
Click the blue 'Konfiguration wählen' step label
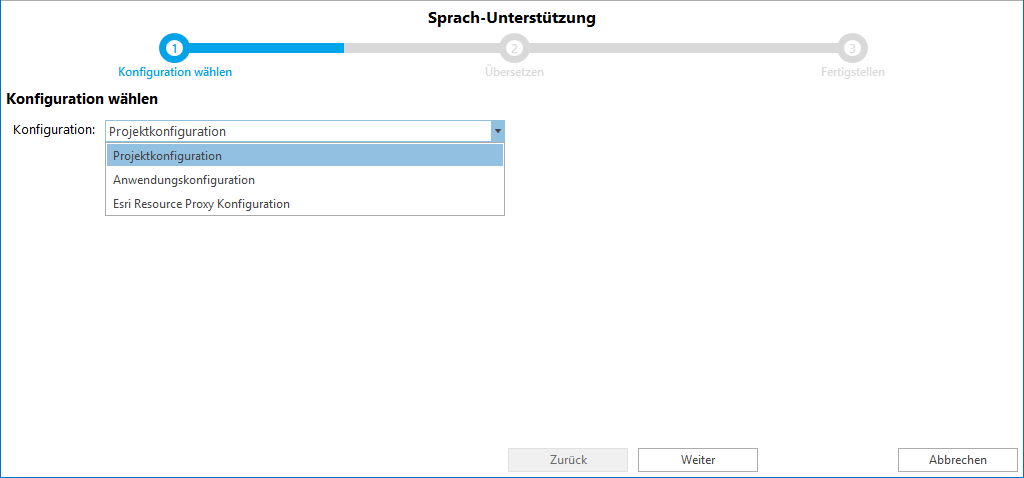point(175,72)
